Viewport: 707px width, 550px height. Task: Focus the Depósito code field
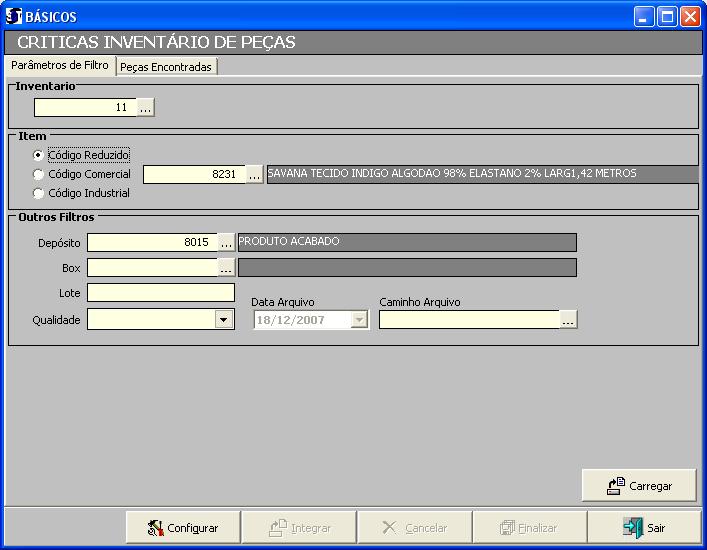click(x=151, y=242)
